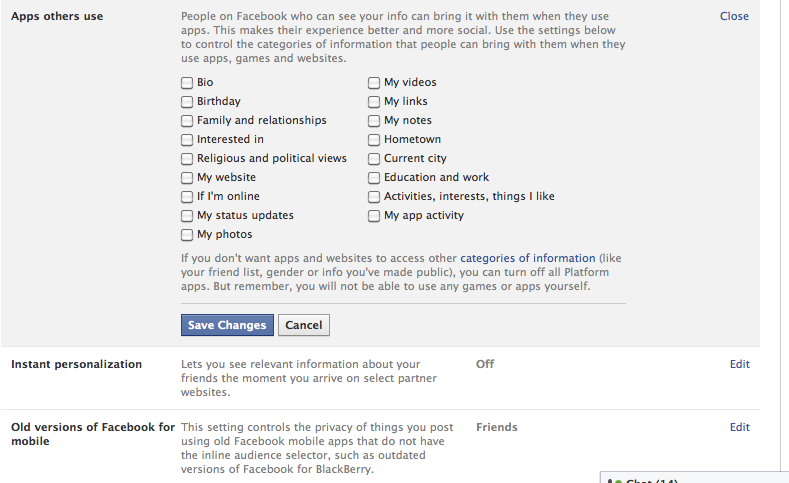The height and width of the screenshot is (483, 789).
Task: Edit the Instant personalization setting
Action: (x=740, y=364)
